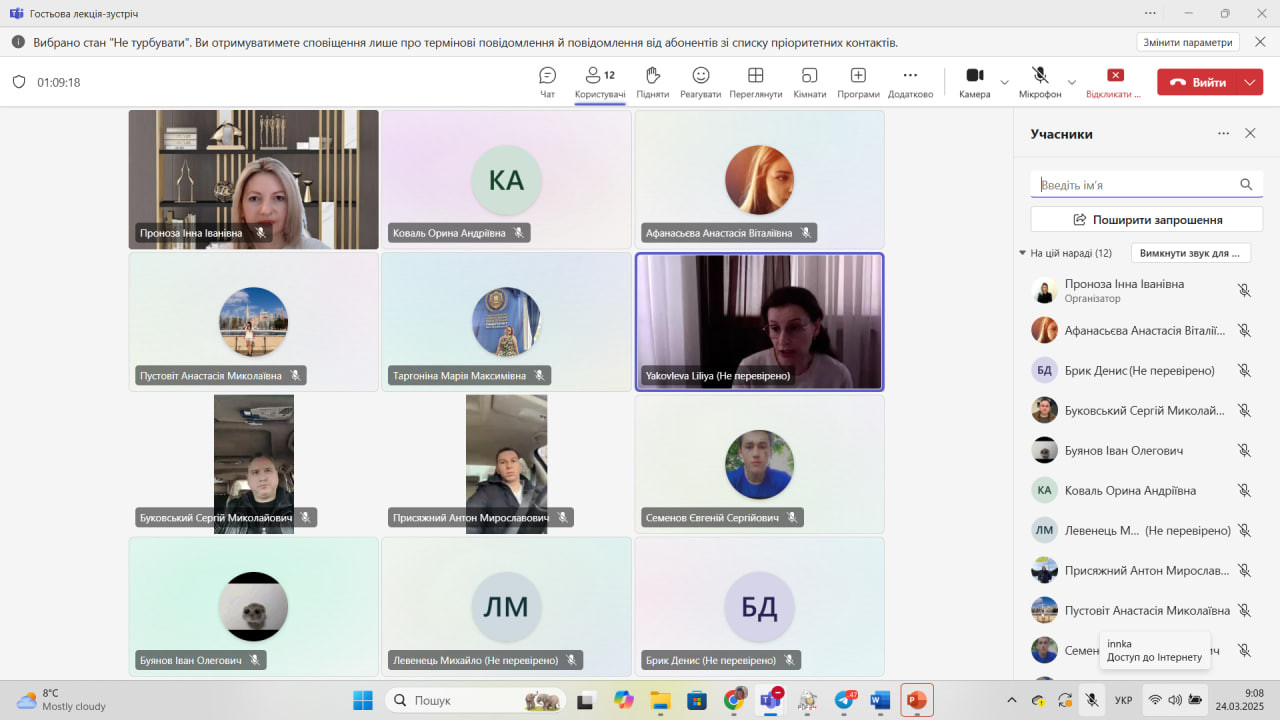Expand the dropdown arrow beside Вийти

[x=1250, y=83]
